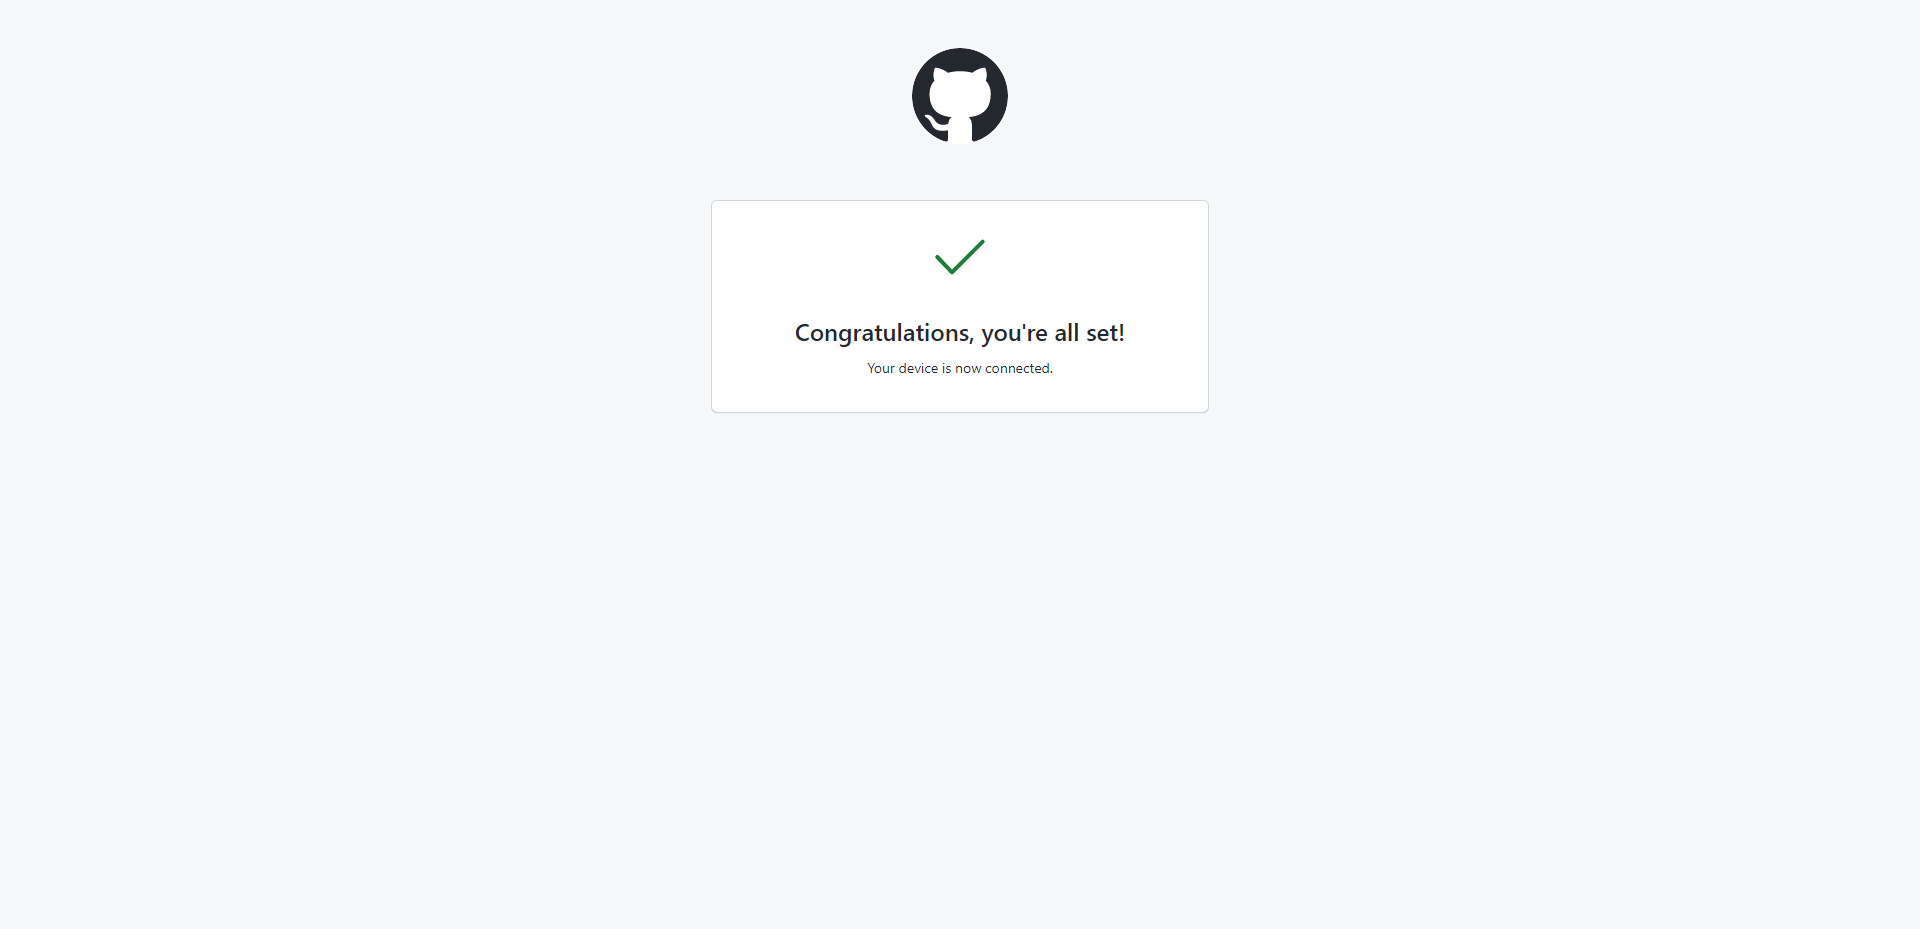Click the word "Your" starting the subtext
This screenshot has width=1920, height=929.
tap(881, 368)
